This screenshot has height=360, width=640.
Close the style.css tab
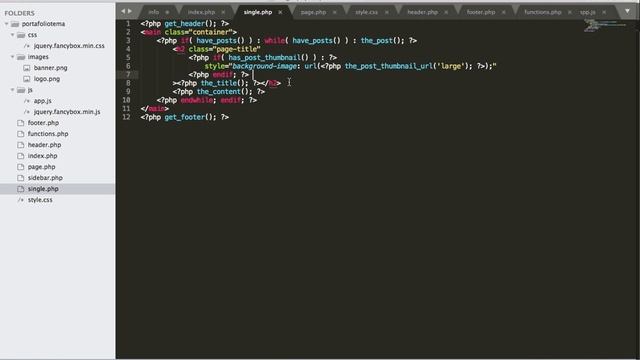(x=387, y=12)
